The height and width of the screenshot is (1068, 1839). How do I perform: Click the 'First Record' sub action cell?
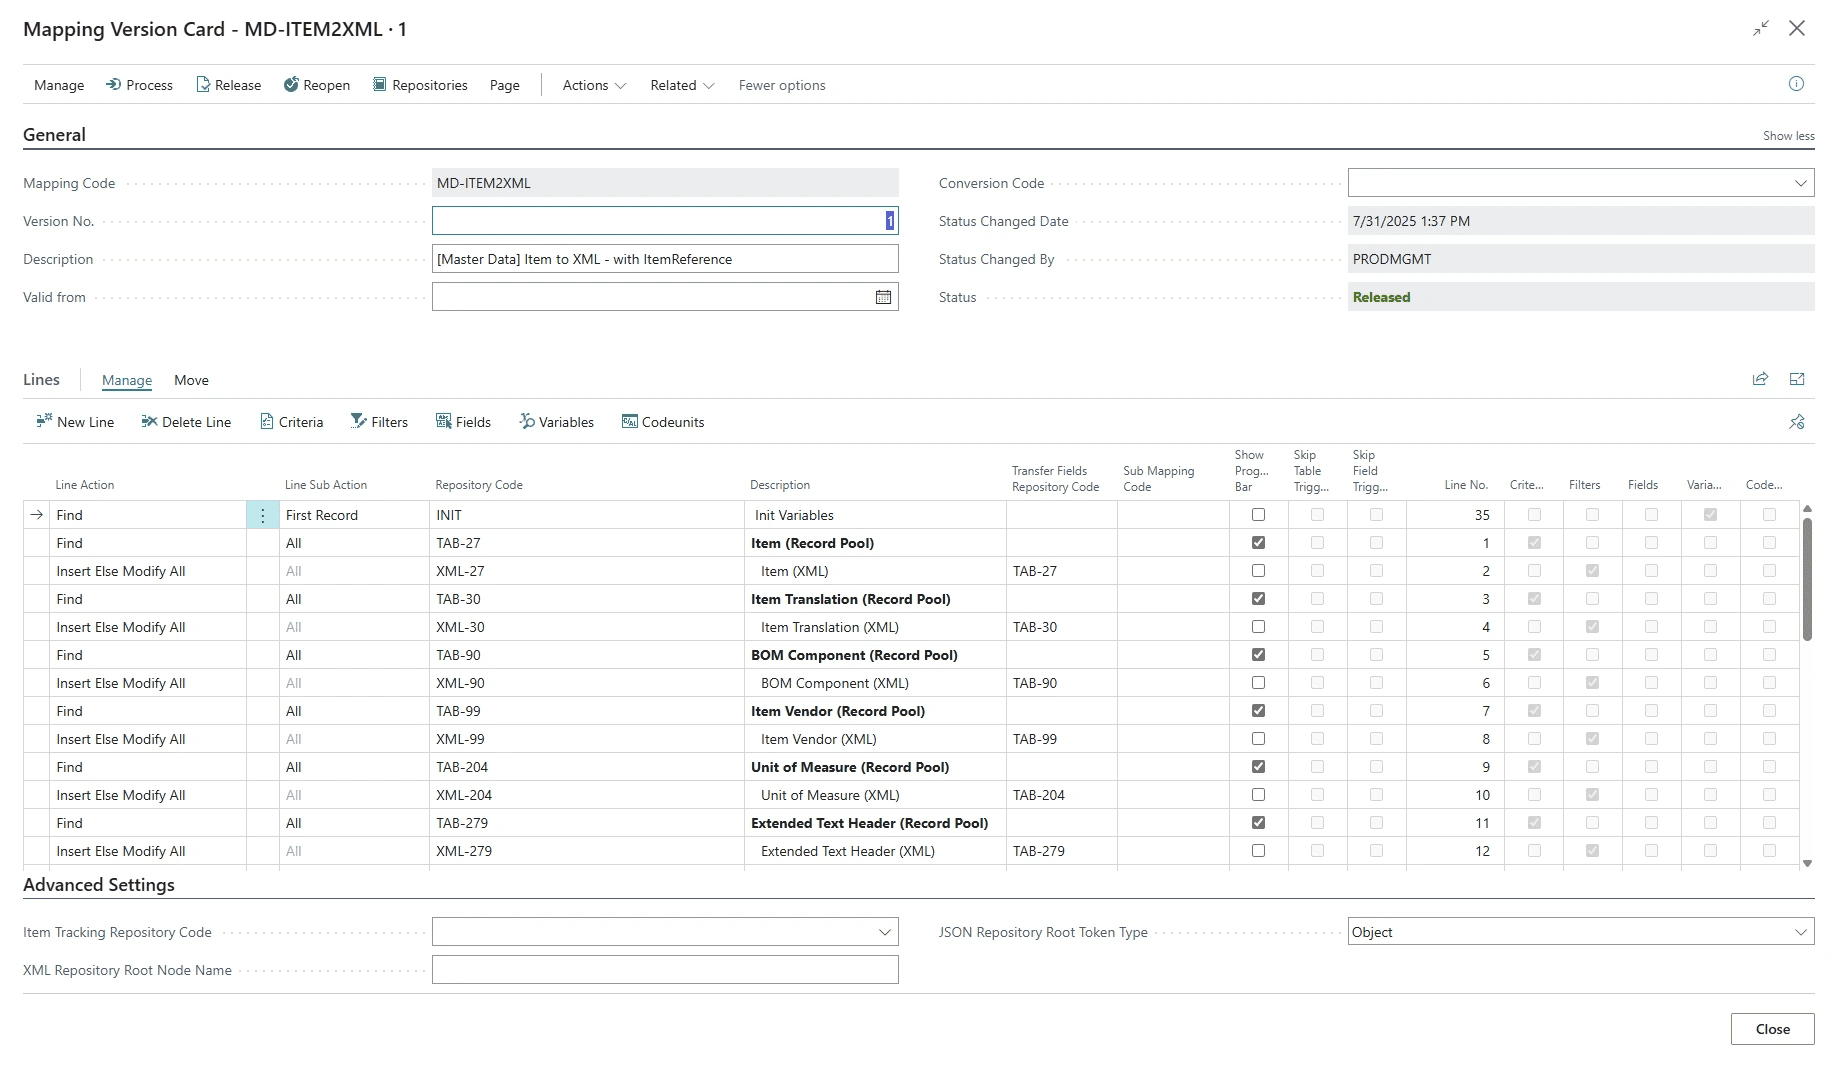(354, 515)
